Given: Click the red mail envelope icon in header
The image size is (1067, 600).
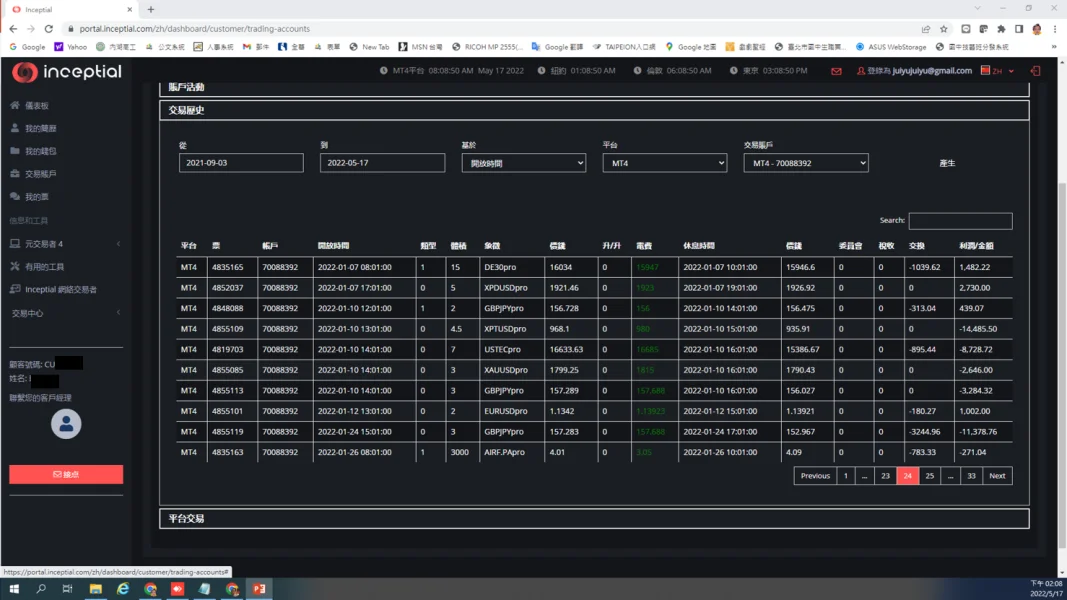Looking at the screenshot, I should click(x=836, y=71).
